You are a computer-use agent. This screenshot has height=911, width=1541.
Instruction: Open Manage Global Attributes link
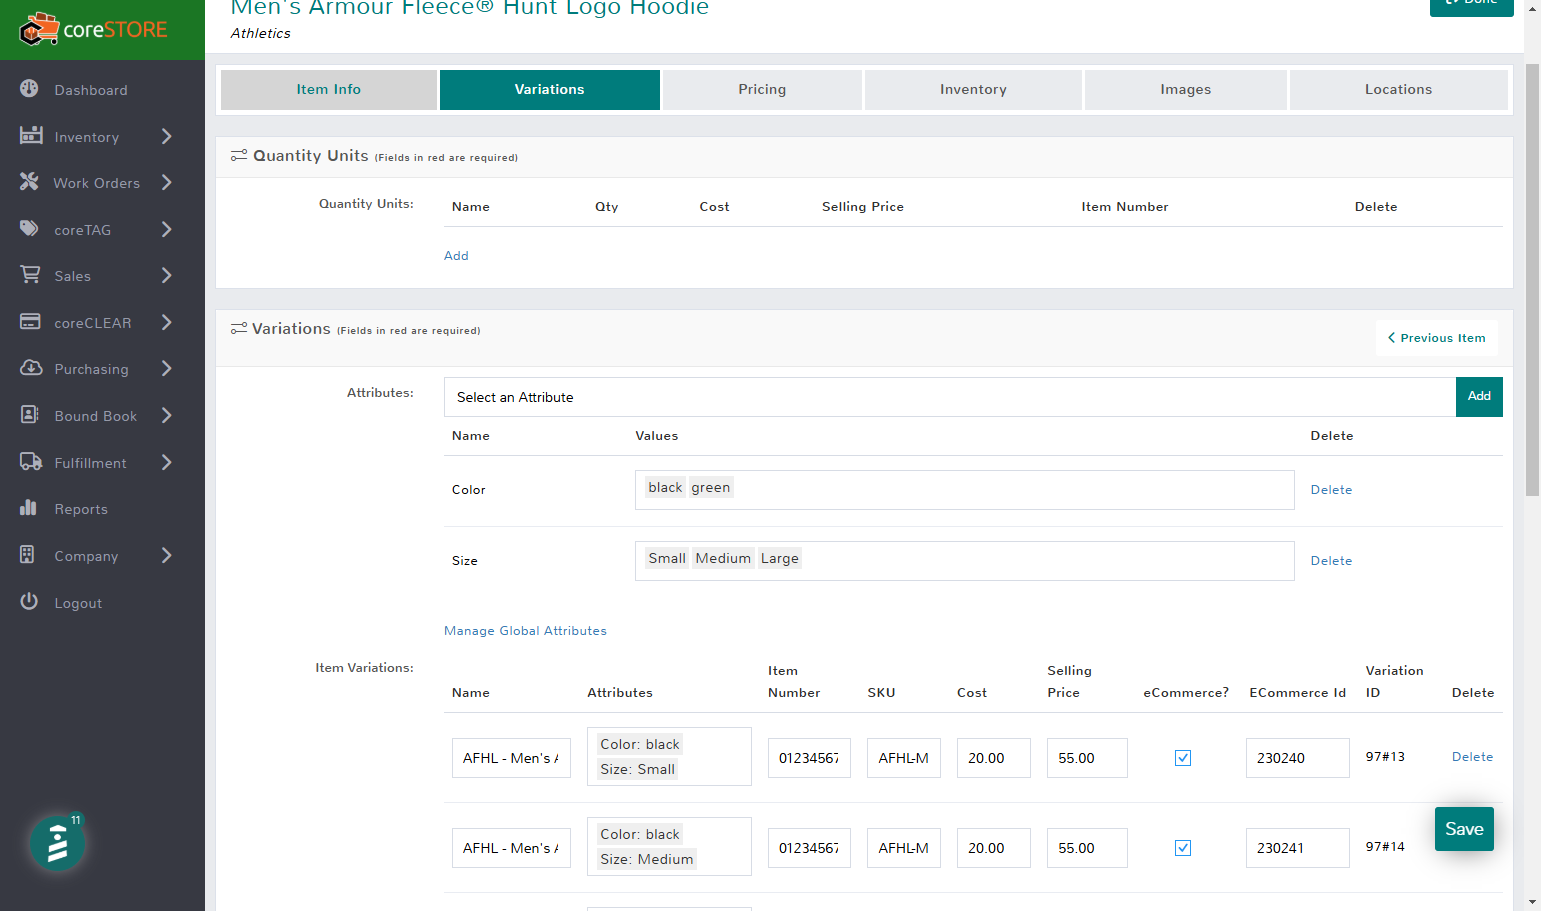coord(525,631)
